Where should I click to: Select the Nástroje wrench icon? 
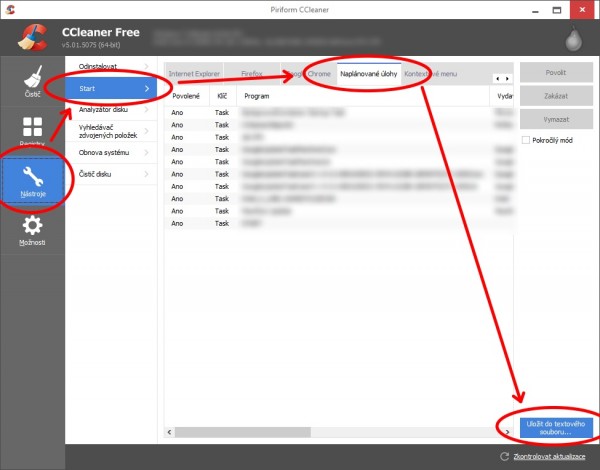(x=32, y=181)
